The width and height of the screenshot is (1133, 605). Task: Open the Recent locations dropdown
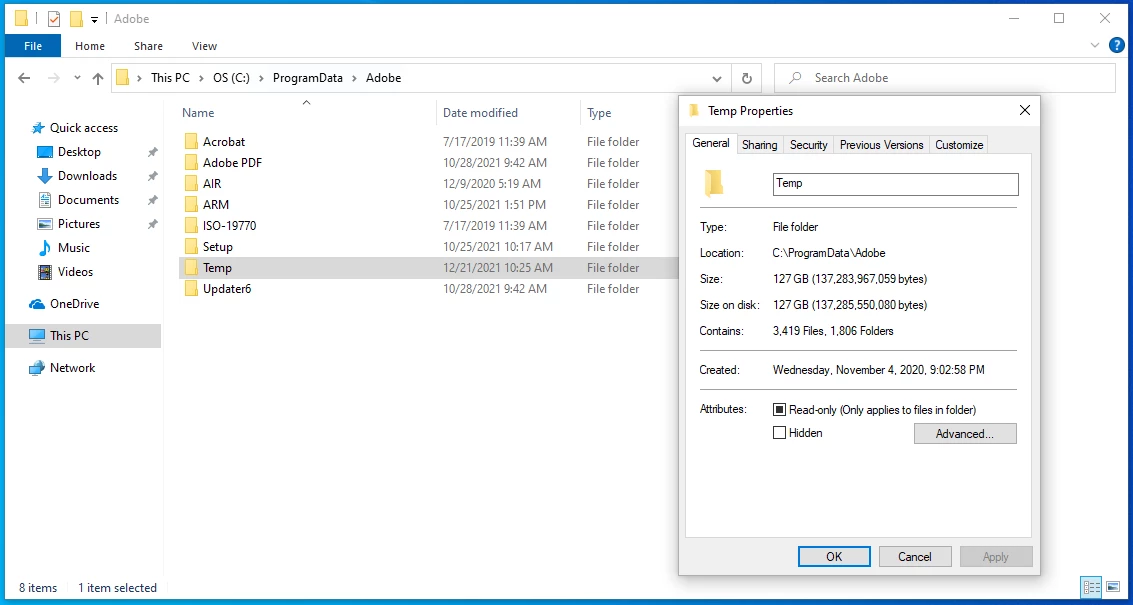coord(77,78)
